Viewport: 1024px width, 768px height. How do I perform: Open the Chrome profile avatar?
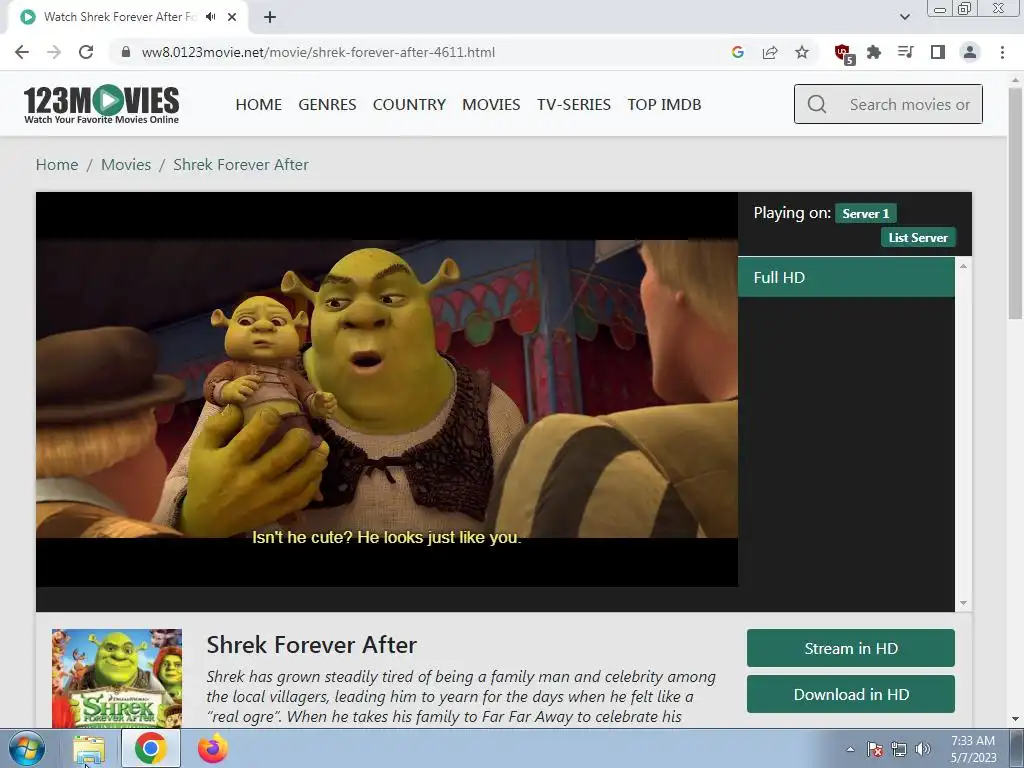970,52
